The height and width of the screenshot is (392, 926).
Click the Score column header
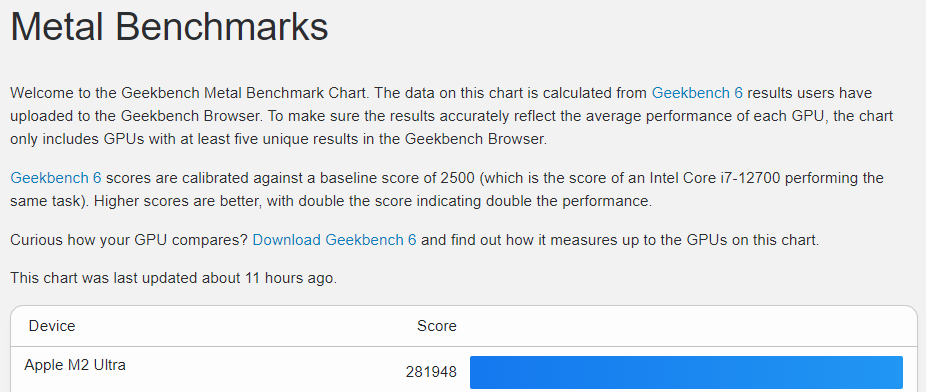pos(437,326)
